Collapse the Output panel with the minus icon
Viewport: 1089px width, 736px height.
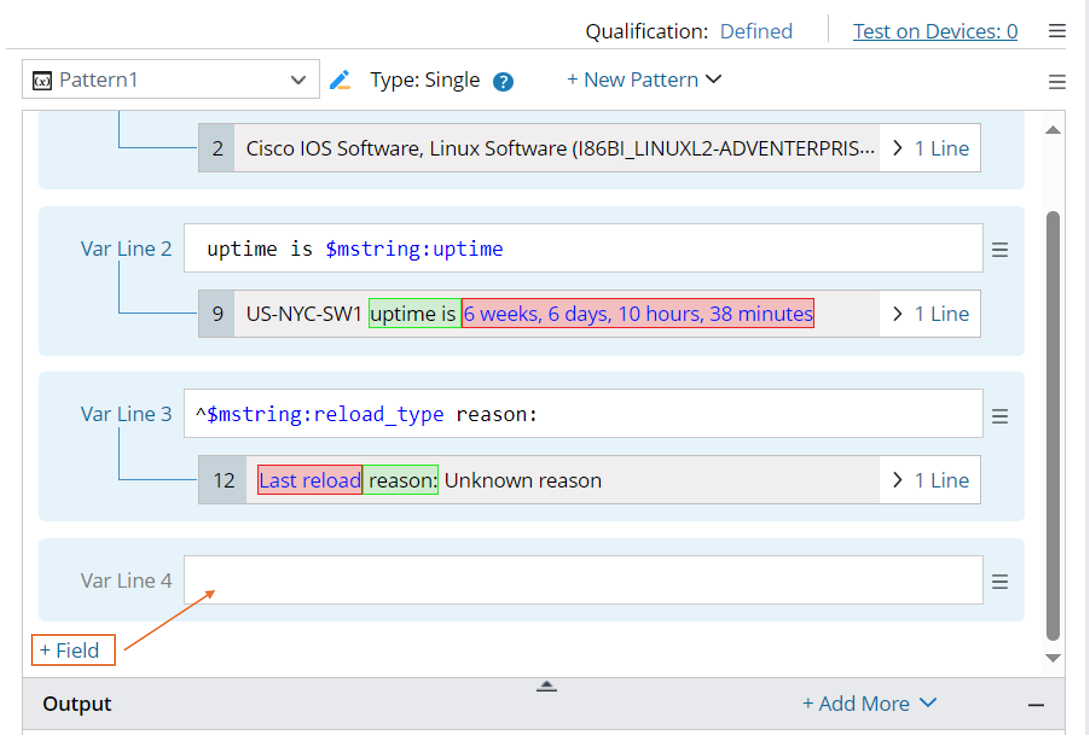(x=1036, y=705)
